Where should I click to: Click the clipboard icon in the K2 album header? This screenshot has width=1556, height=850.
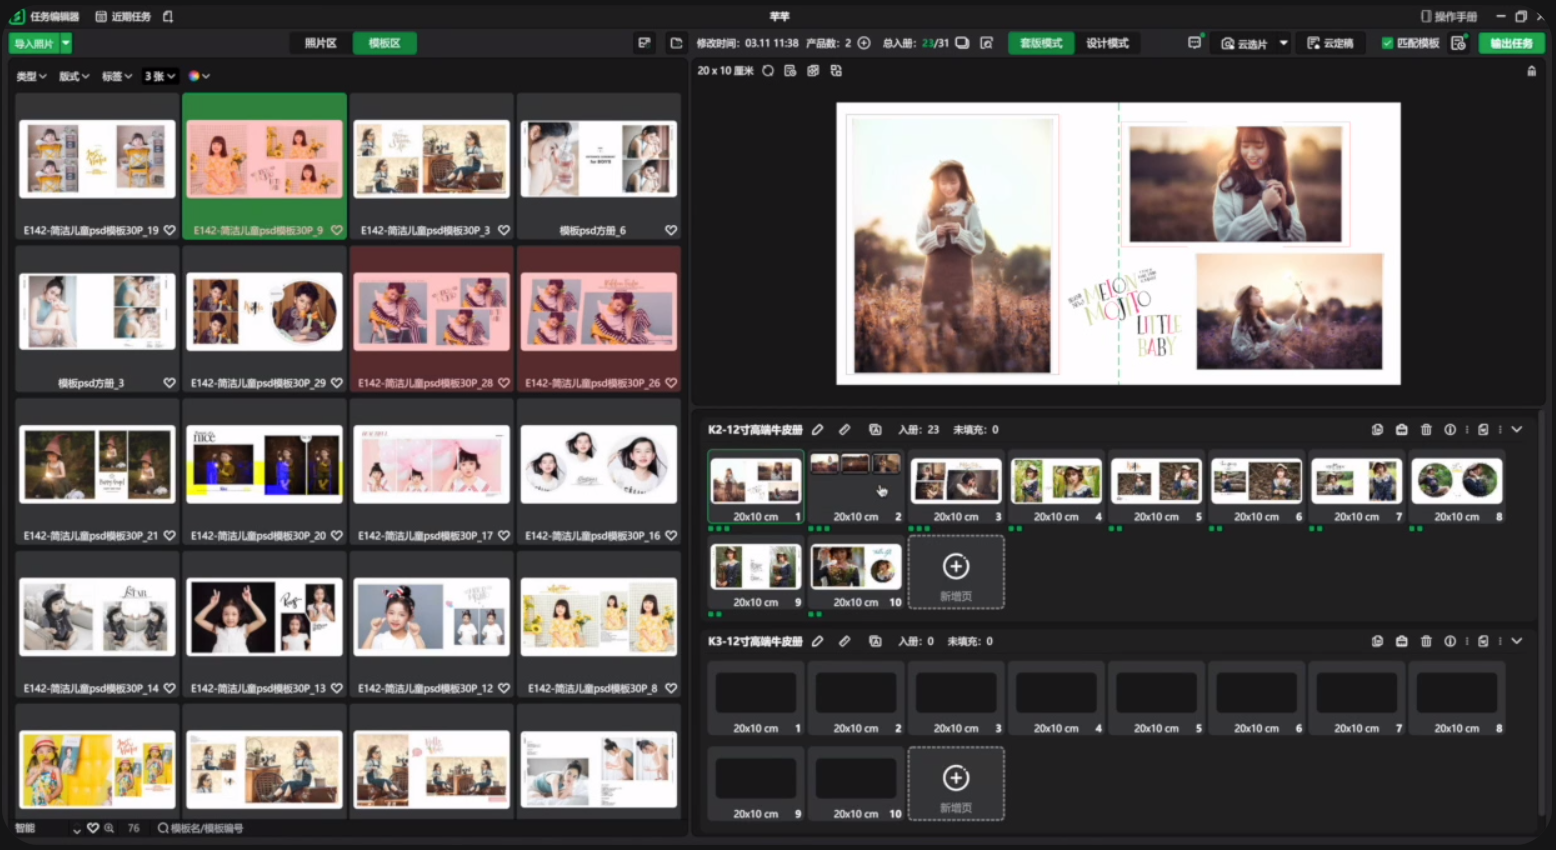[1483, 429]
